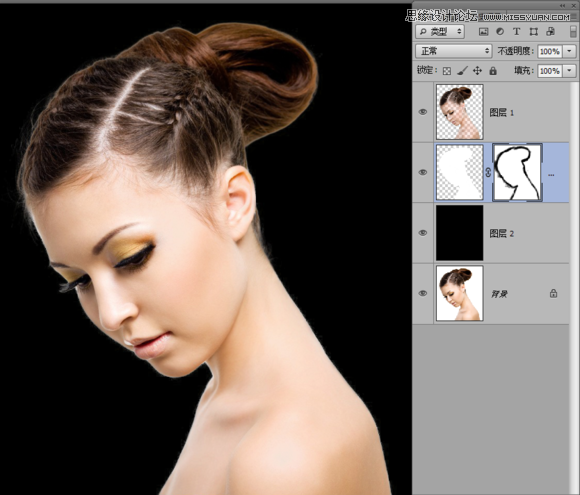This screenshot has width=580, height=495.
Task: Expand the 不透明度 opacity arrow
Action: tap(569, 51)
